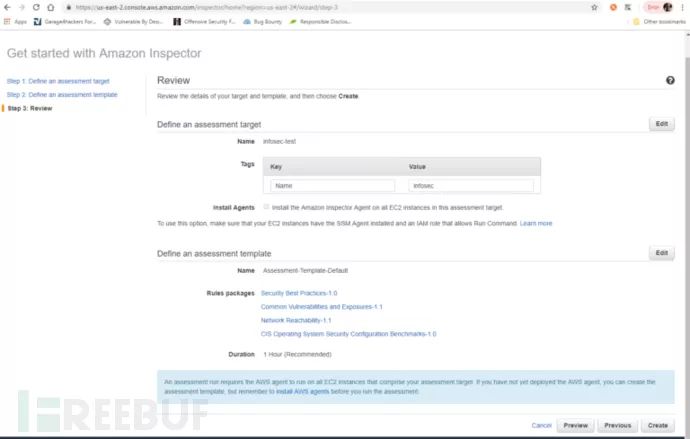Open the Chrome three-dot menu
Image resolution: width=690 pixels, height=439 pixels.
click(x=682, y=7)
